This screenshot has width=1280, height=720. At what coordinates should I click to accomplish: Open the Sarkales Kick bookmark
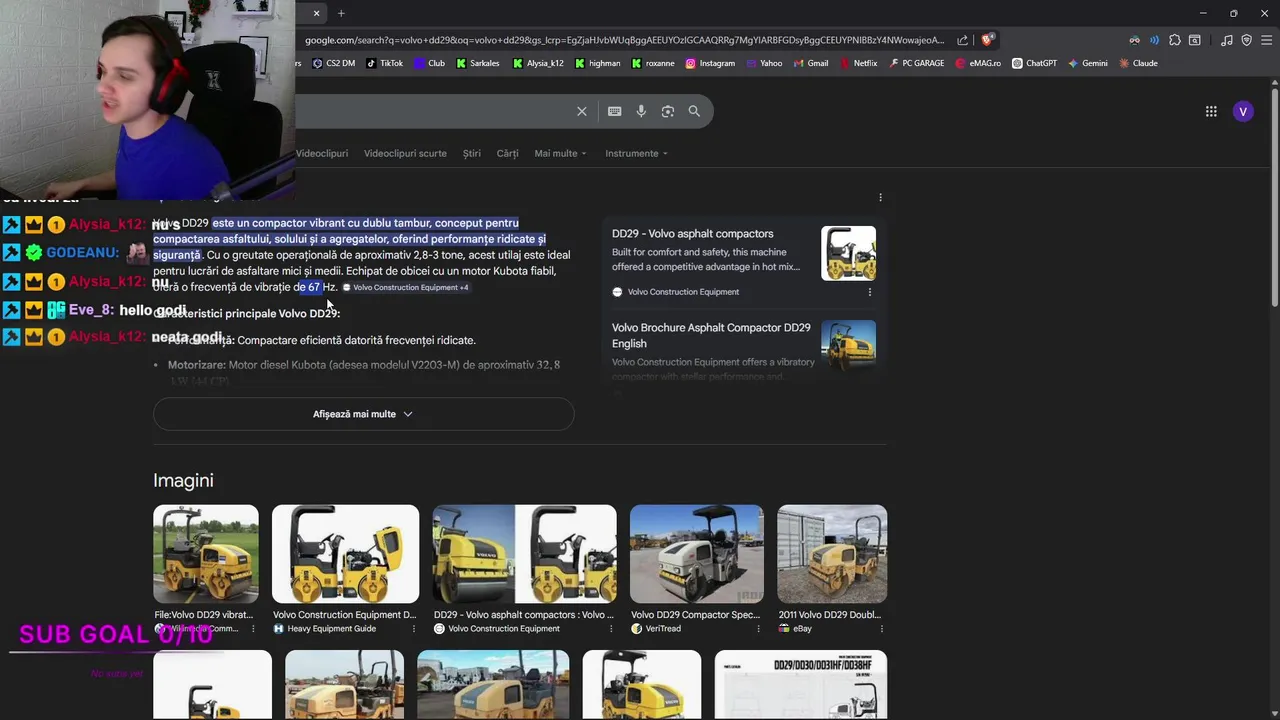pos(478,63)
